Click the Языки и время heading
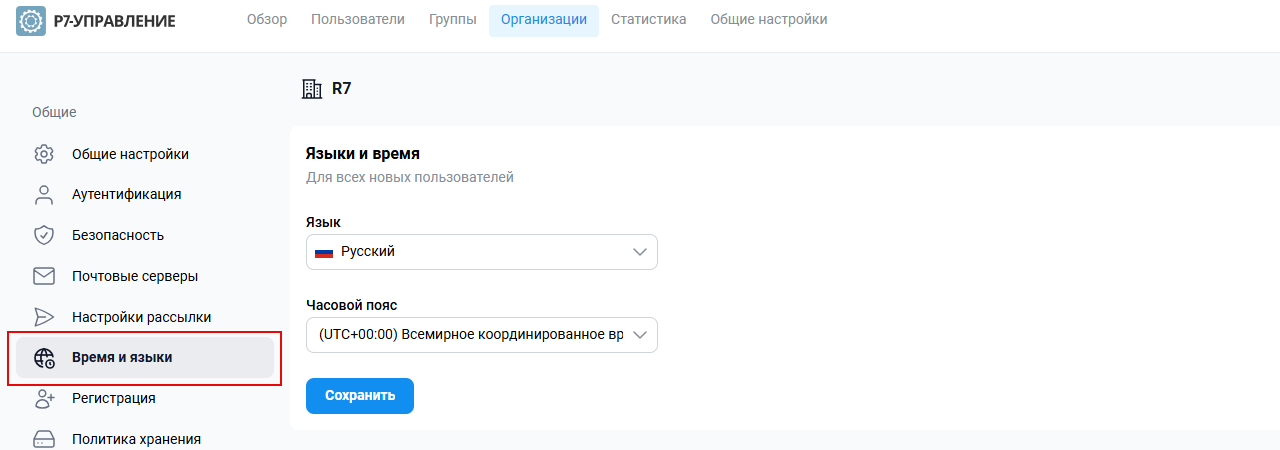The image size is (1280, 450). [x=362, y=154]
